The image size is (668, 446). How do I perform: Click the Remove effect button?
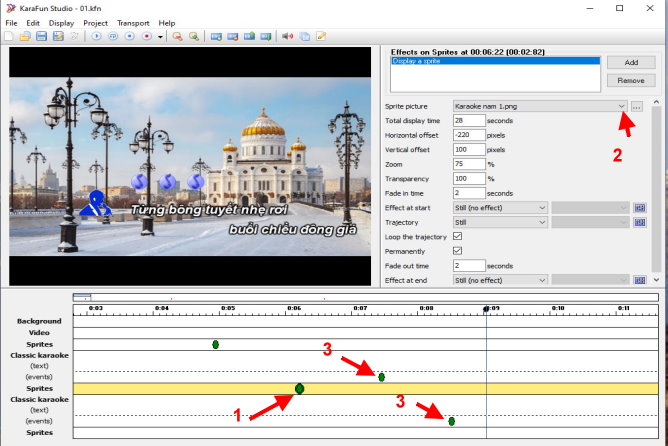[631, 79]
